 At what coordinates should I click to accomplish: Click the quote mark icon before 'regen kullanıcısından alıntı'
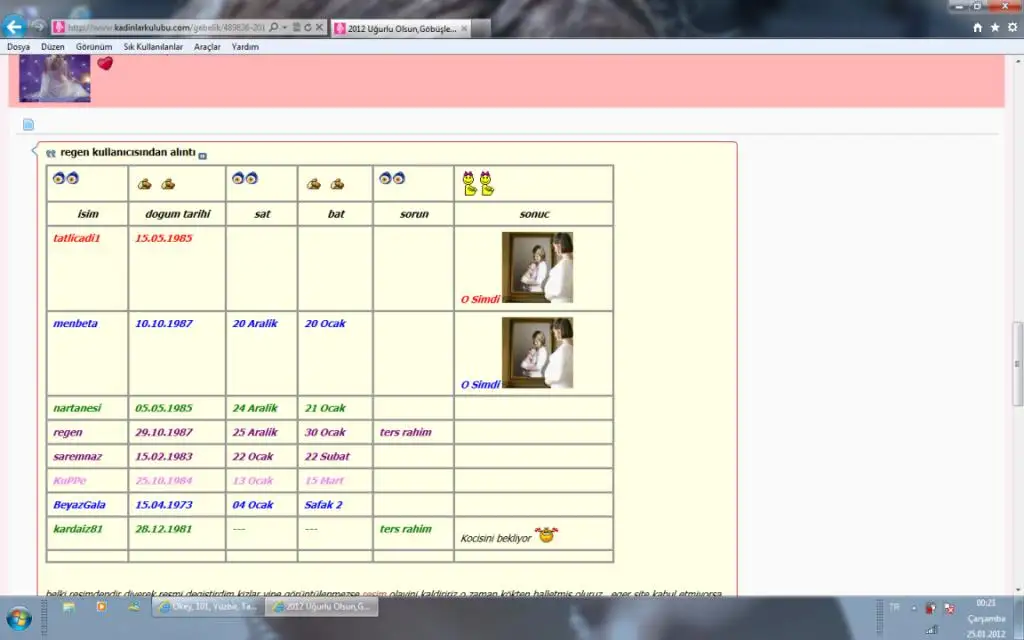click(50, 153)
